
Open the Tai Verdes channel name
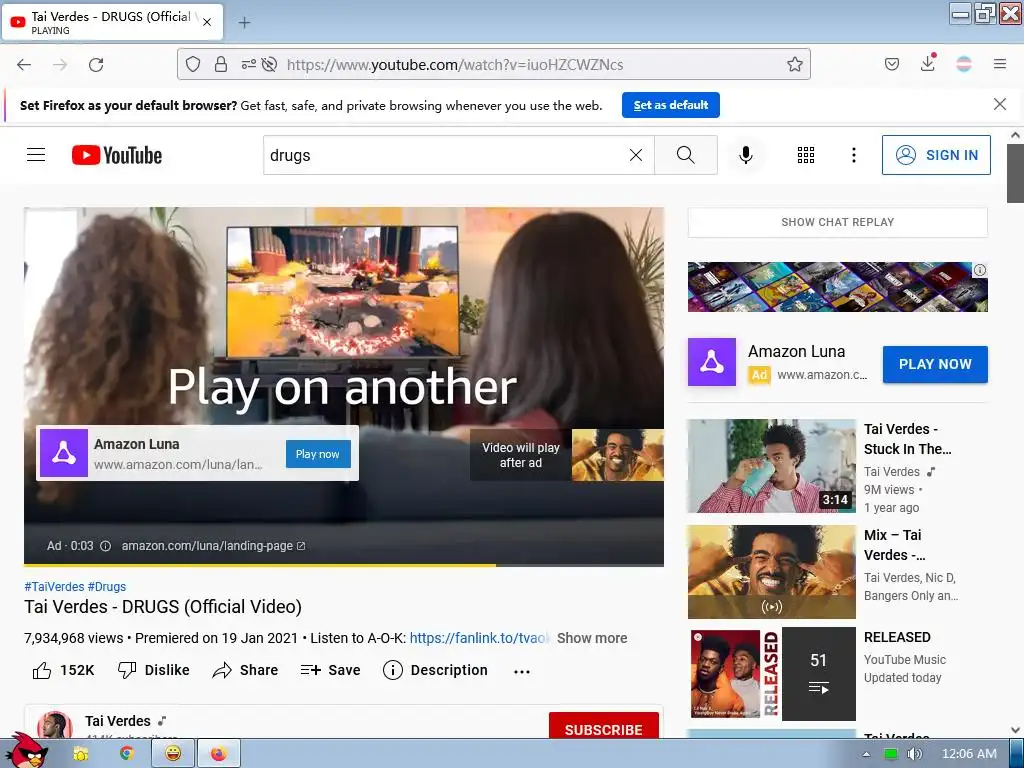[118, 721]
